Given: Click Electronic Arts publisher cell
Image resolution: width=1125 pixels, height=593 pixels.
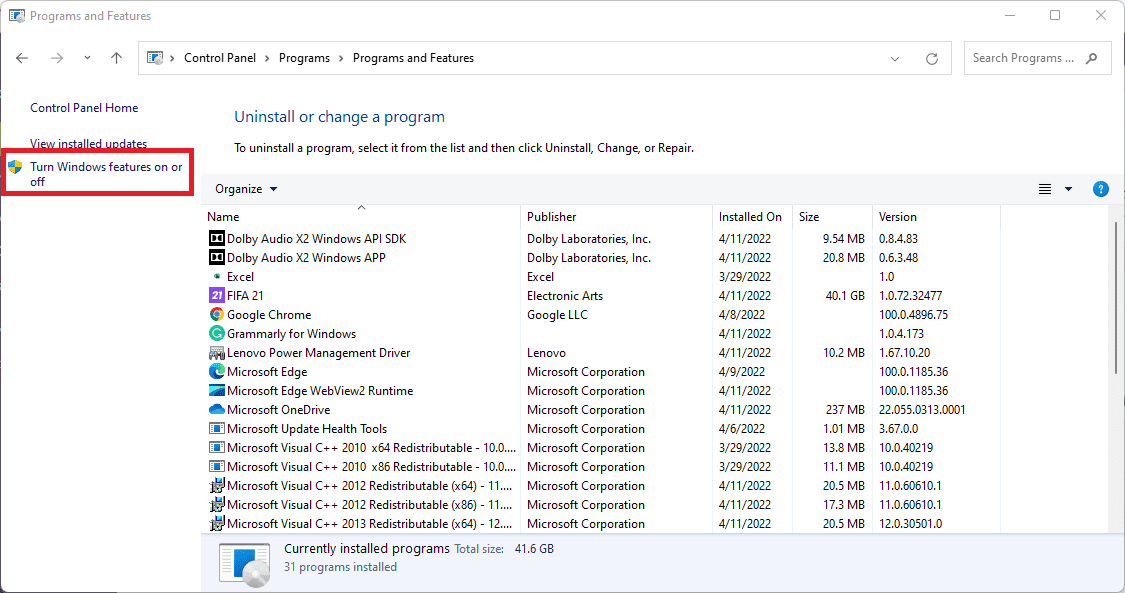Looking at the screenshot, I should point(565,295).
